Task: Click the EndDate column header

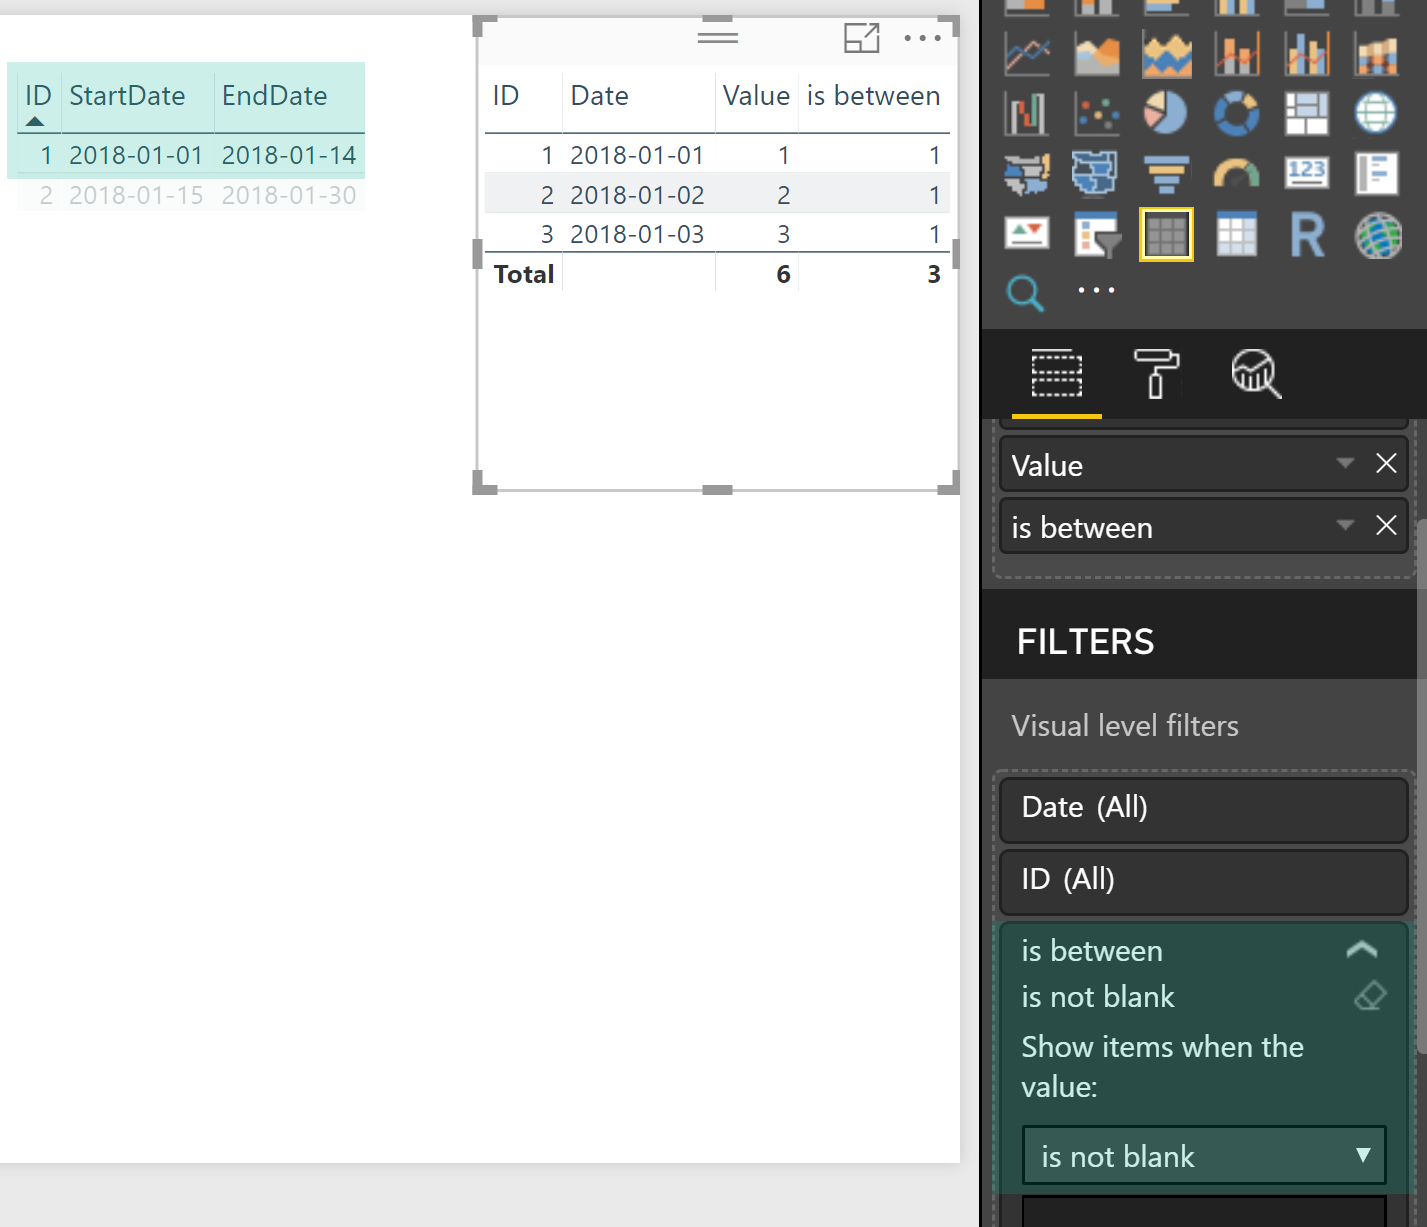Action: pyautogui.click(x=274, y=96)
